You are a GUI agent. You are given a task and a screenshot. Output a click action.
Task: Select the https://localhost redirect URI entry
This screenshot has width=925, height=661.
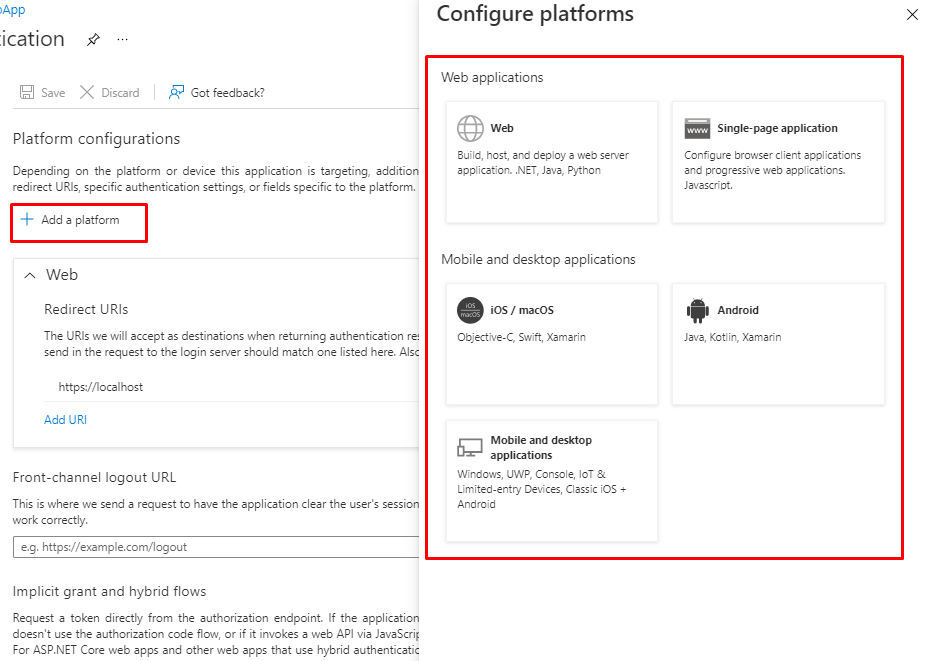click(100, 387)
